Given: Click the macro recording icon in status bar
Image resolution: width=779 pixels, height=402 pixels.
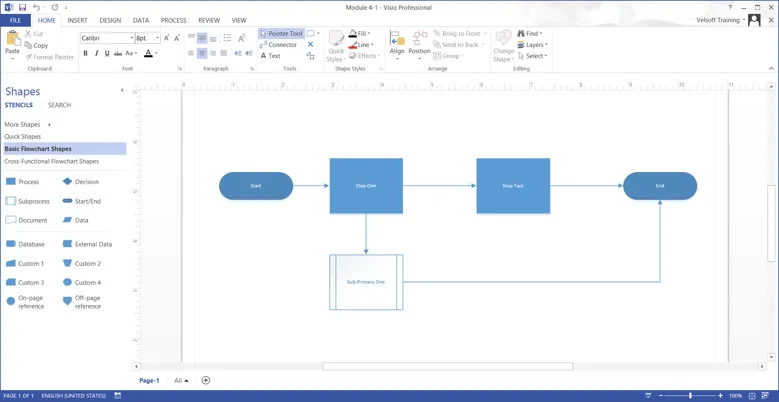Looking at the screenshot, I should point(118,396).
